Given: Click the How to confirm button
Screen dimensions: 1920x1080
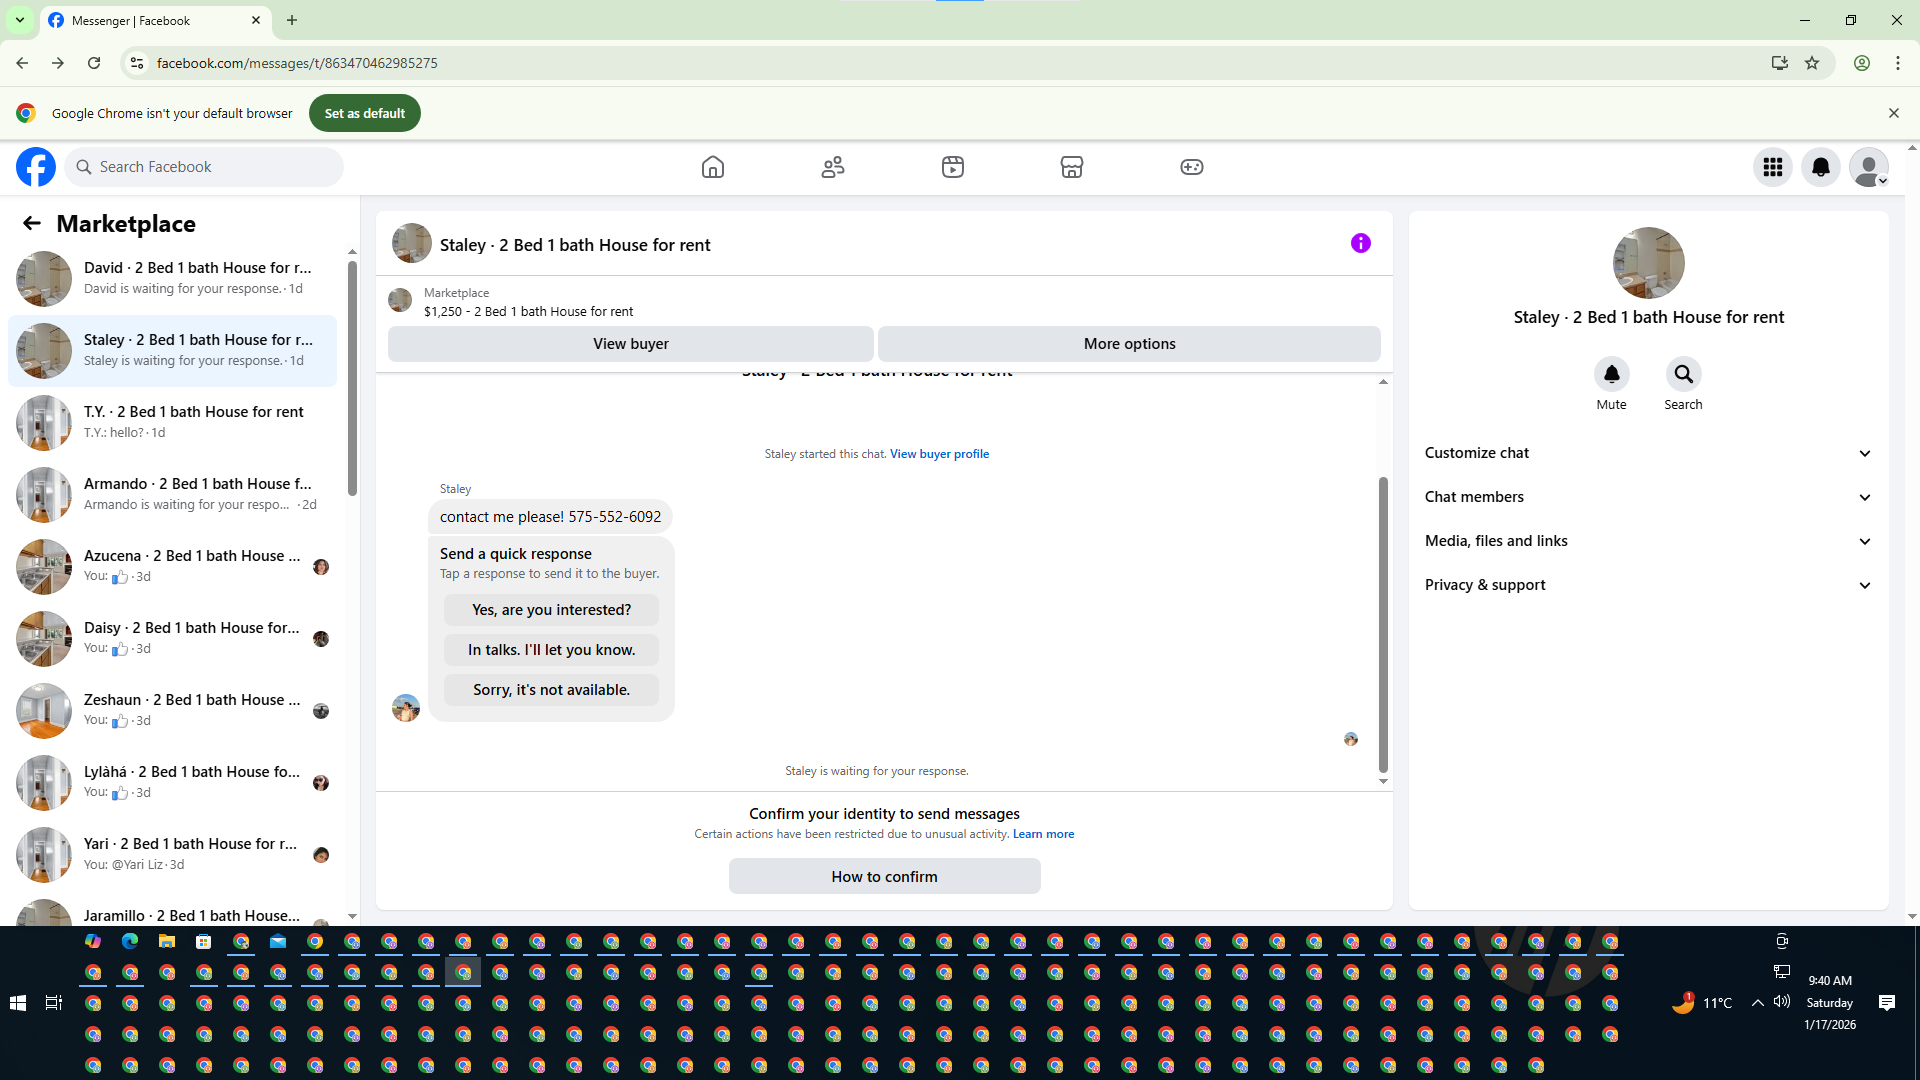Looking at the screenshot, I should [884, 876].
